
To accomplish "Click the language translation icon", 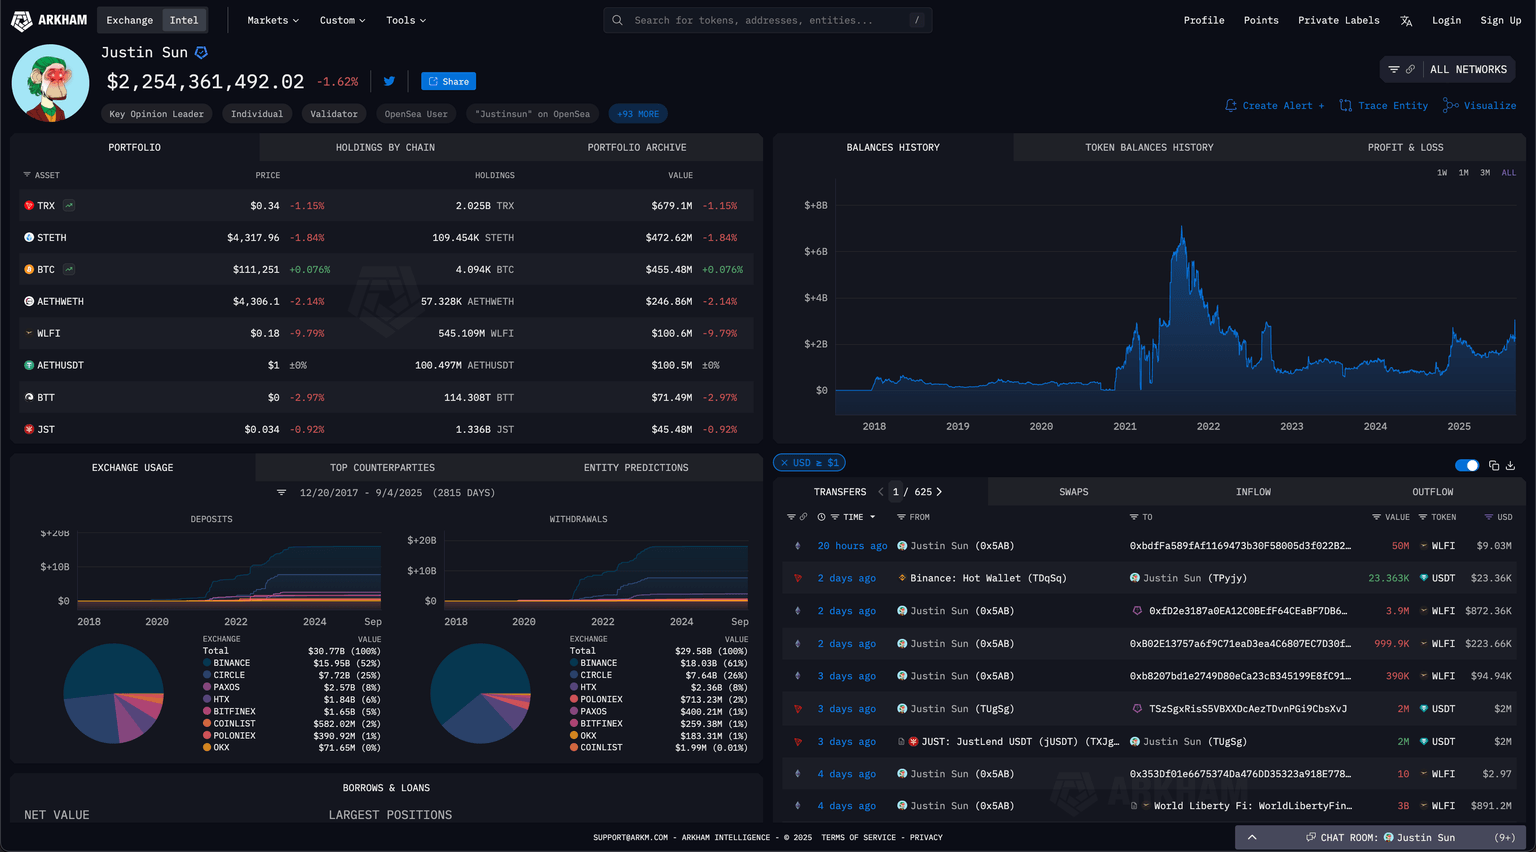I will pos(1406,20).
